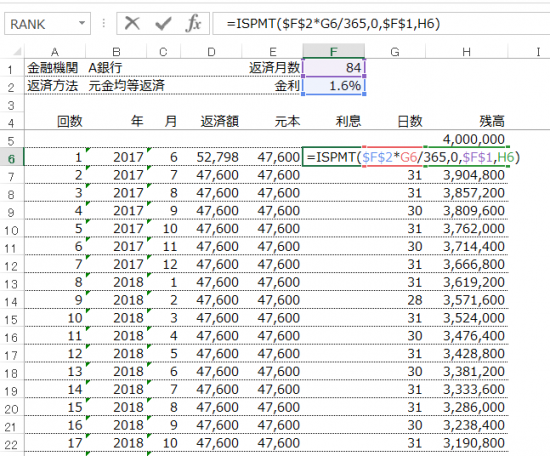Click cell F1 containing 84
The image size is (550, 456).
334,68
